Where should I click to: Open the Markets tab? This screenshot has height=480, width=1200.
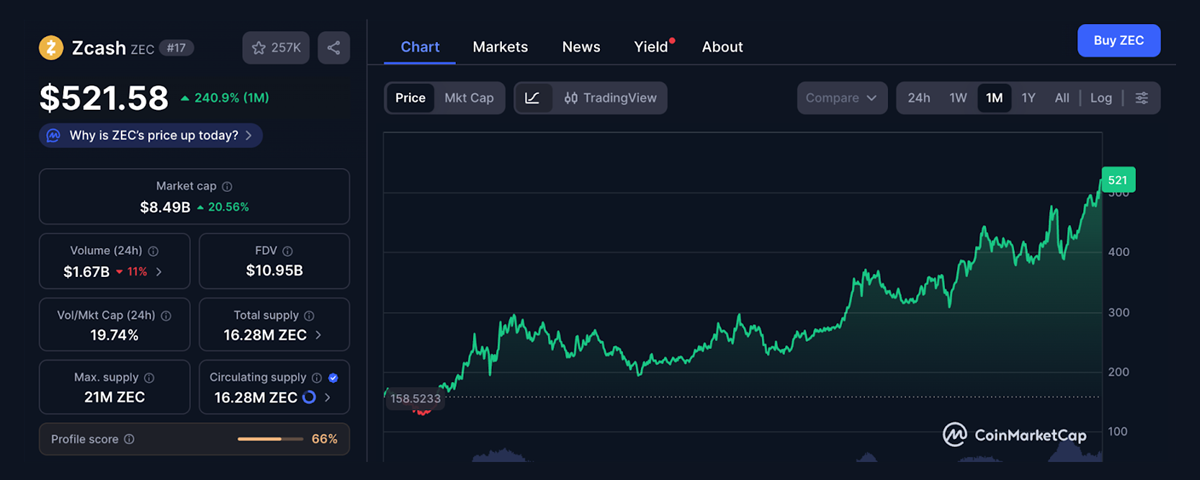[500, 47]
